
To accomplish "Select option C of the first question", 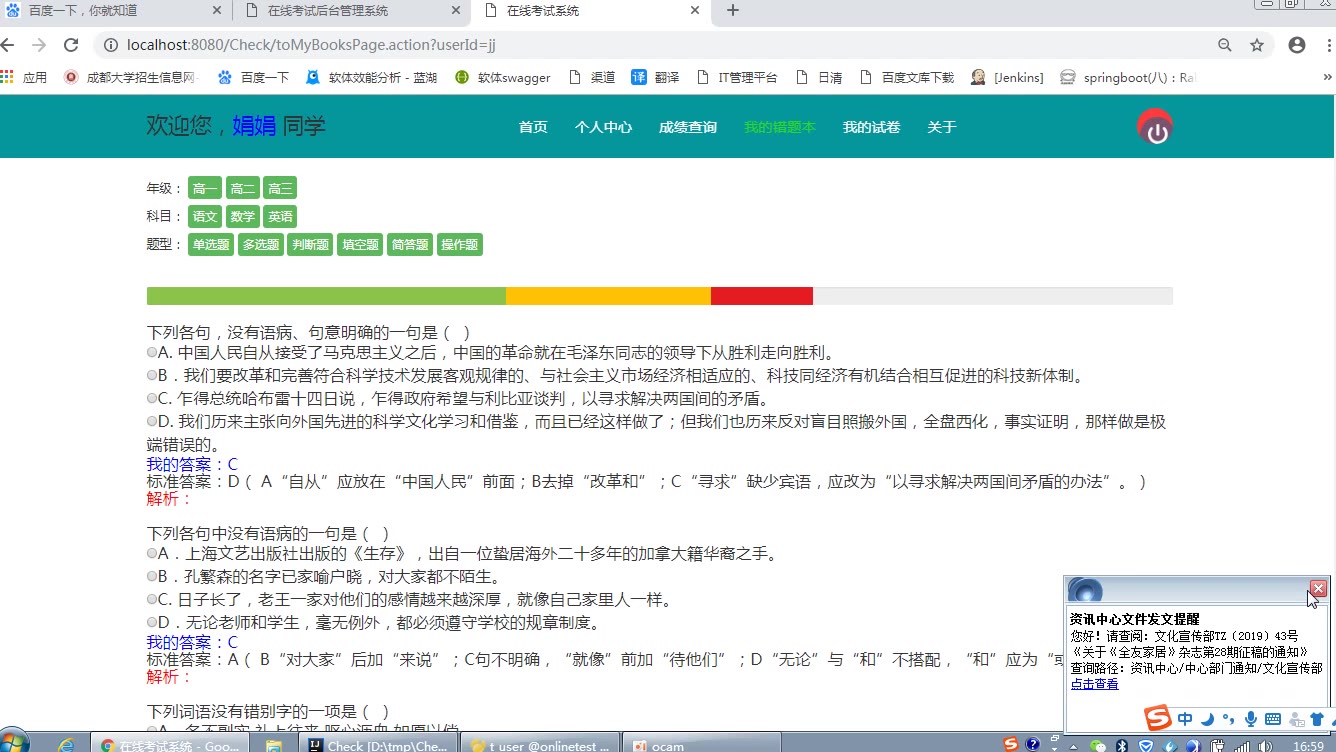I will tap(152, 399).
